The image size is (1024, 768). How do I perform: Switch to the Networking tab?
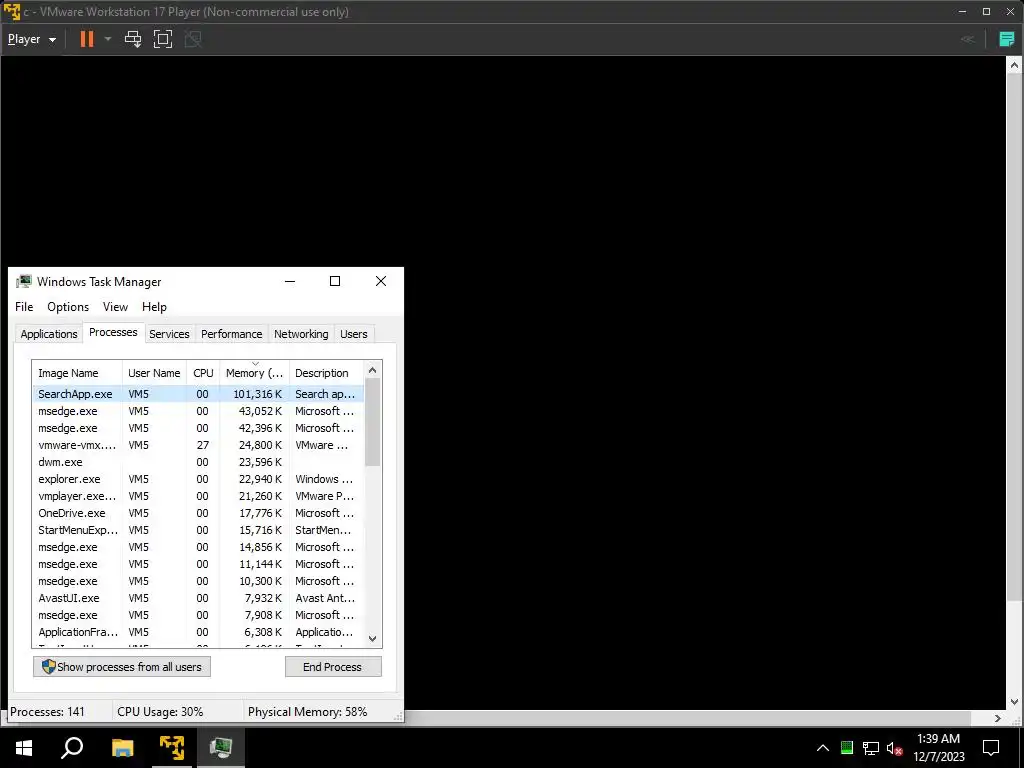click(301, 334)
